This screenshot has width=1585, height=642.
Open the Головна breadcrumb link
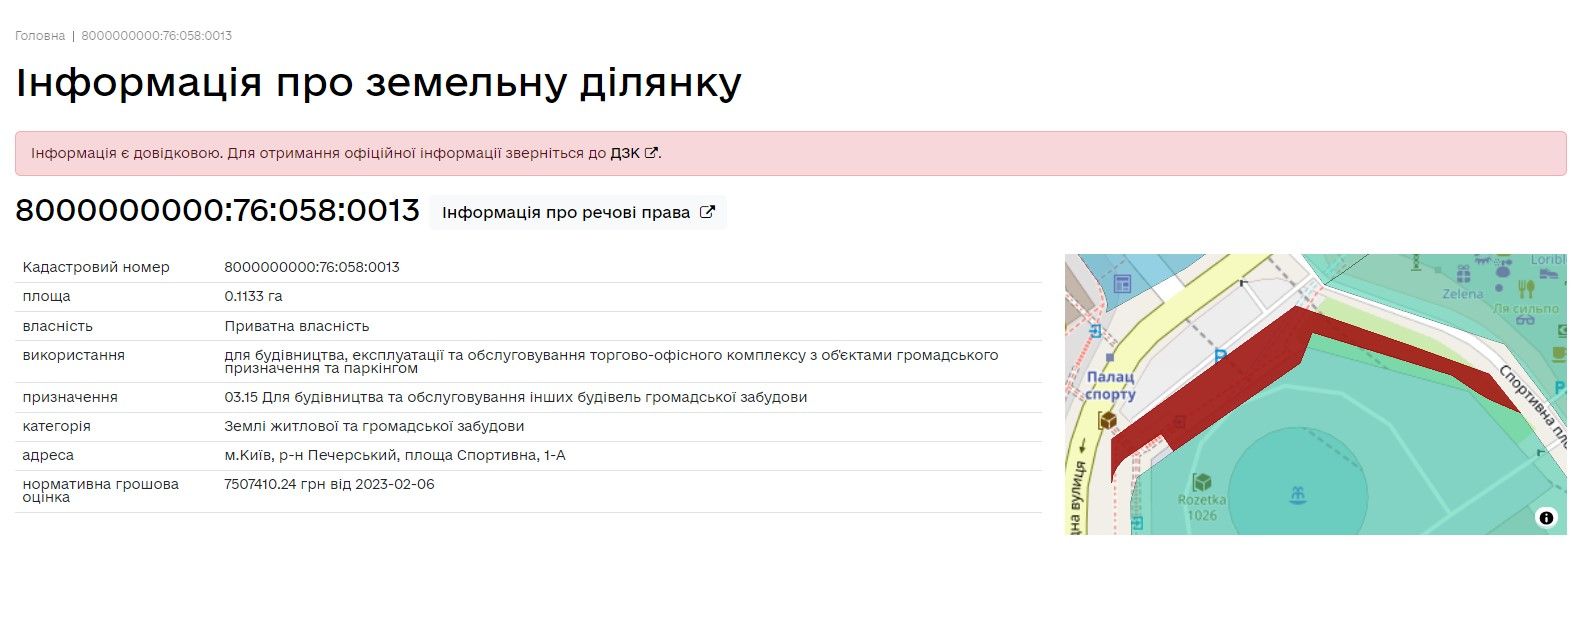(40, 36)
